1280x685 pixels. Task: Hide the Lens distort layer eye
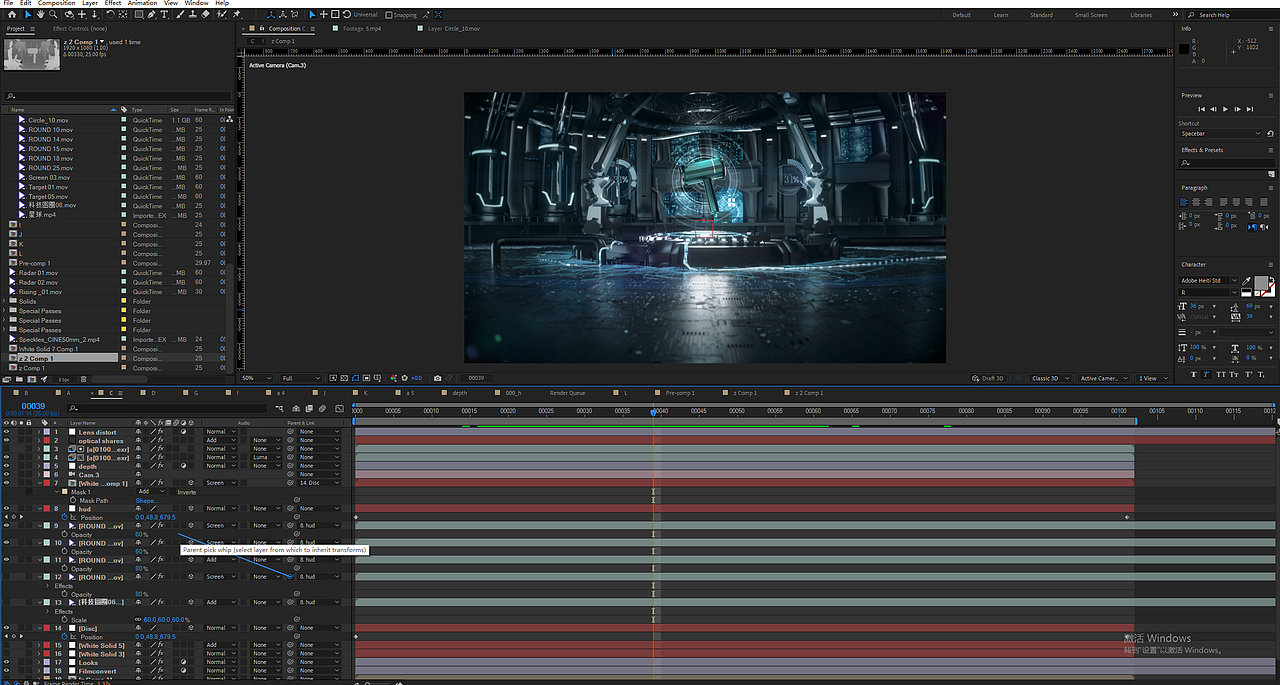pos(6,432)
